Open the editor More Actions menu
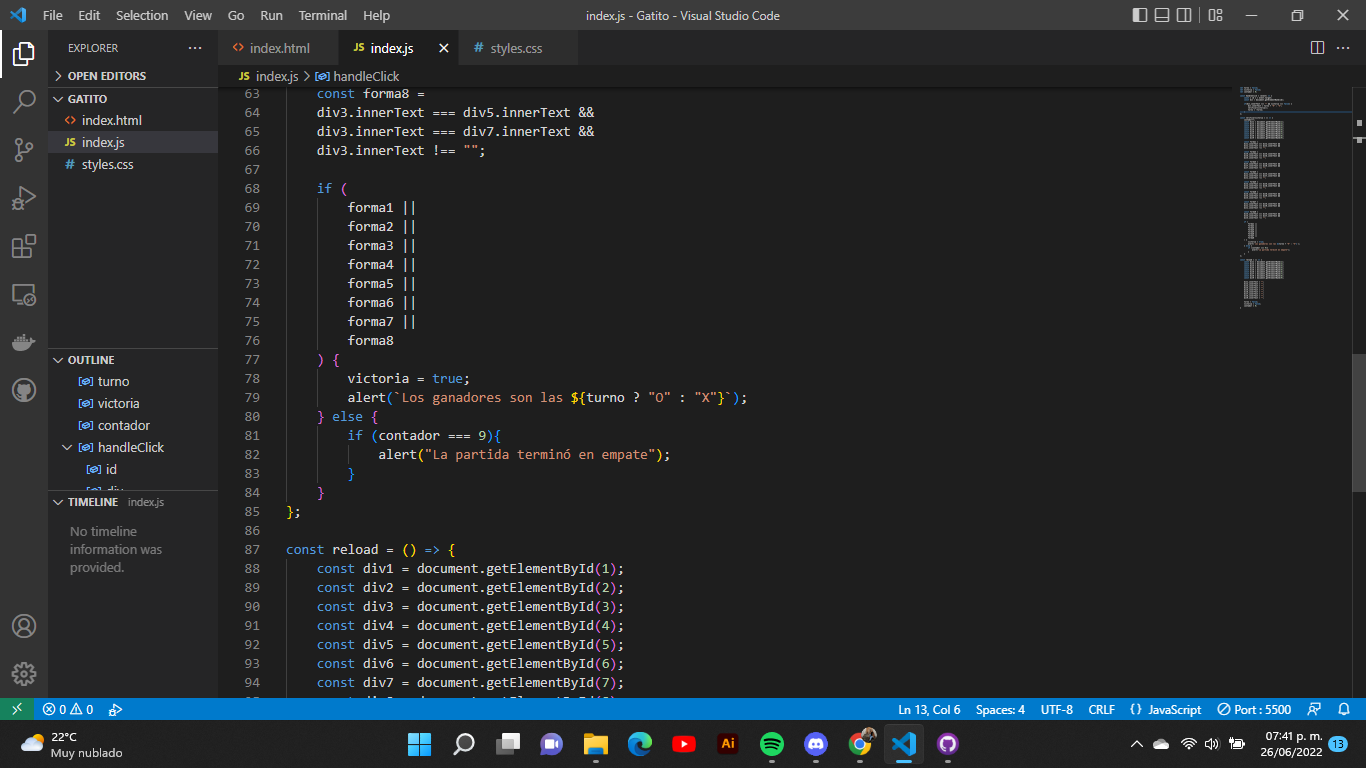 [1343, 48]
